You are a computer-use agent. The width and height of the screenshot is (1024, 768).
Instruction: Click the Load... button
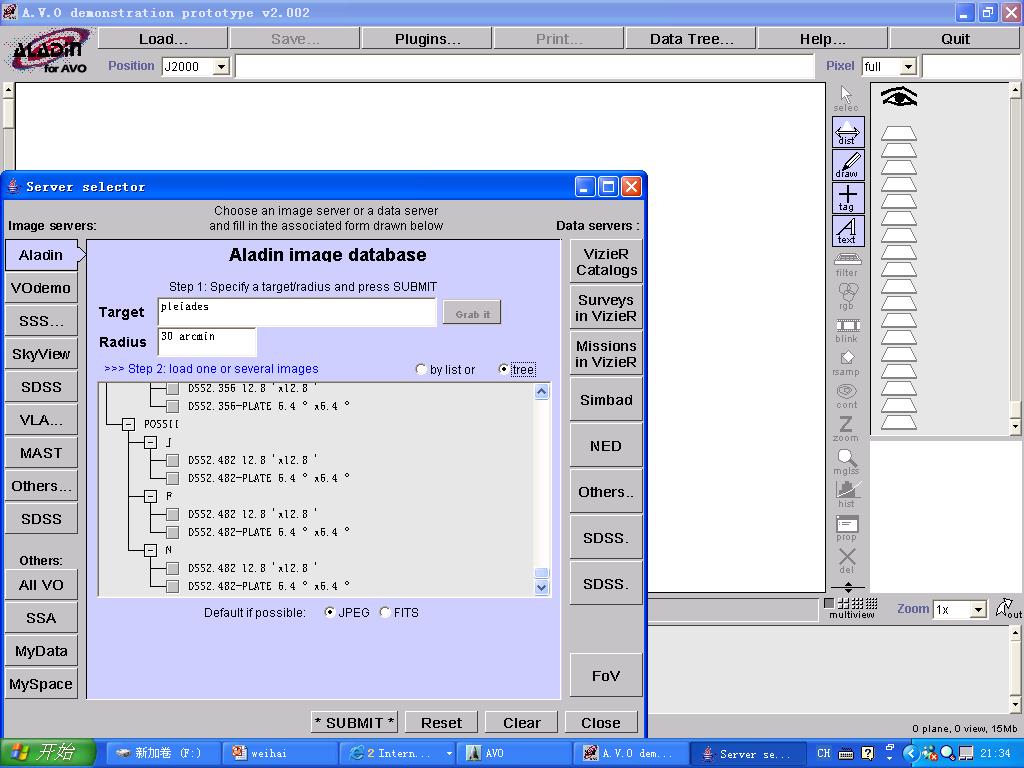[x=163, y=39]
